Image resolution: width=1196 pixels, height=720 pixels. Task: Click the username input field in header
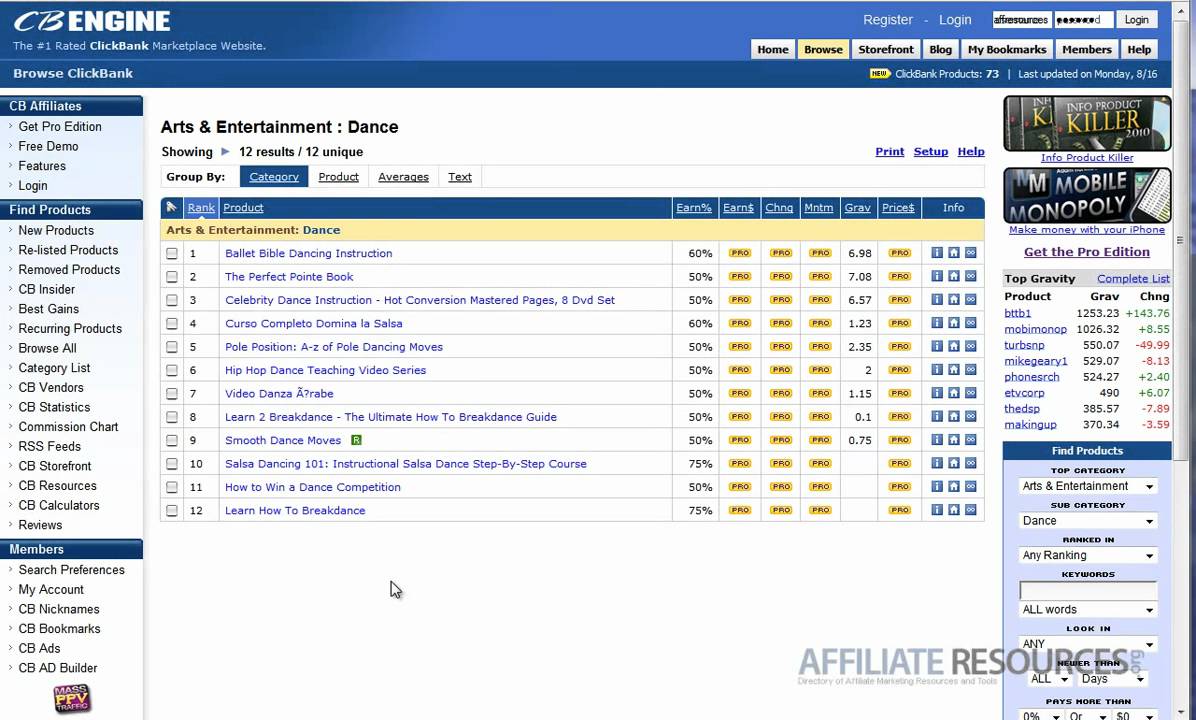point(1021,20)
